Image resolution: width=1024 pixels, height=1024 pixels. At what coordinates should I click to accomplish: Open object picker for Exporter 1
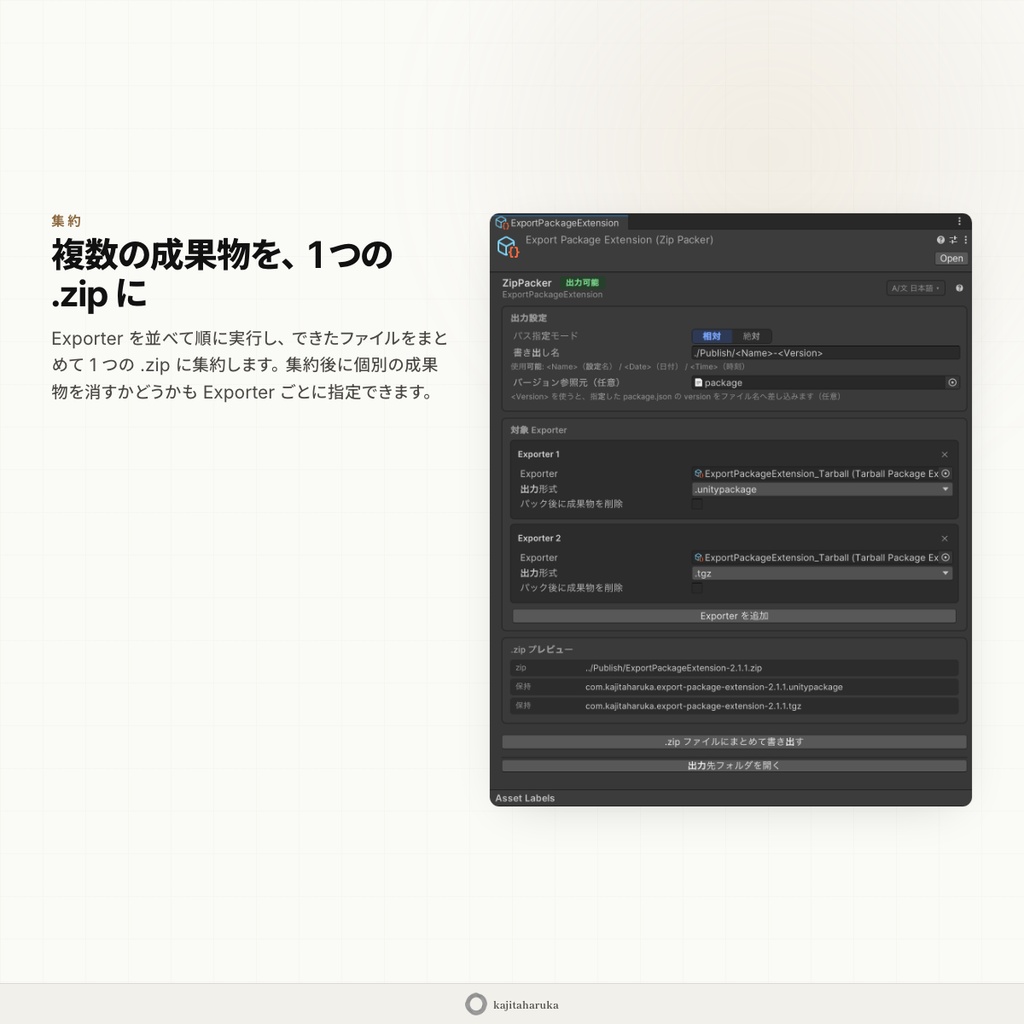click(x=945, y=473)
